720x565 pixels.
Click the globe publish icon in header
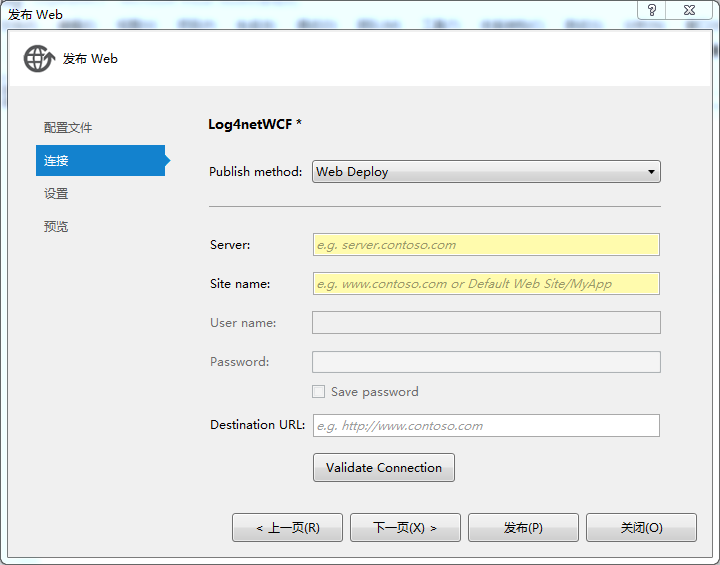tap(39, 59)
